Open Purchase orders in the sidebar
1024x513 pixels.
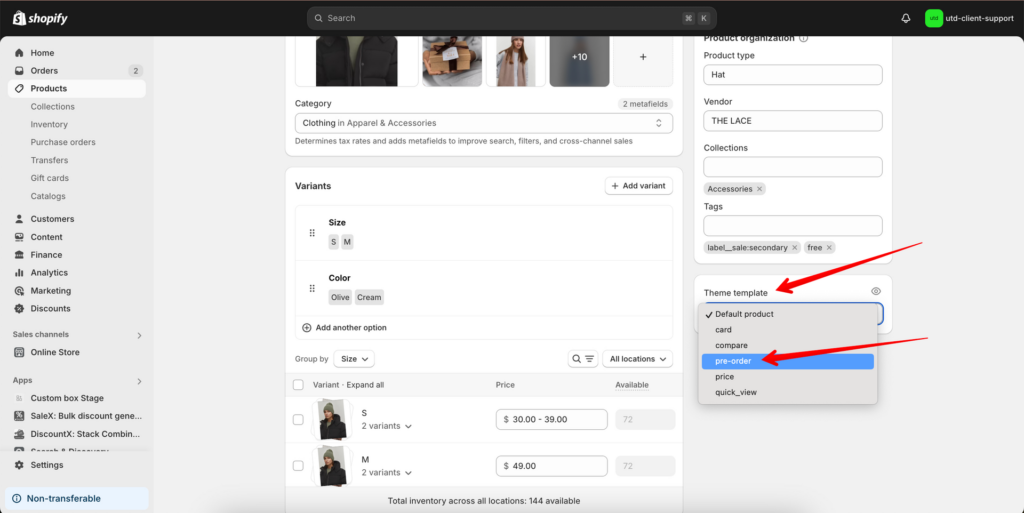point(63,142)
